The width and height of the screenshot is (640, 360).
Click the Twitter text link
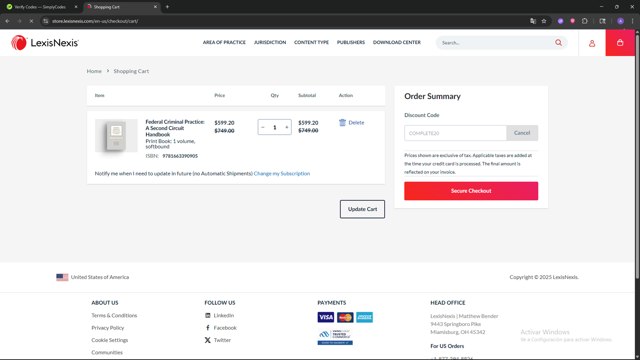pyautogui.click(x=222, y=340)
